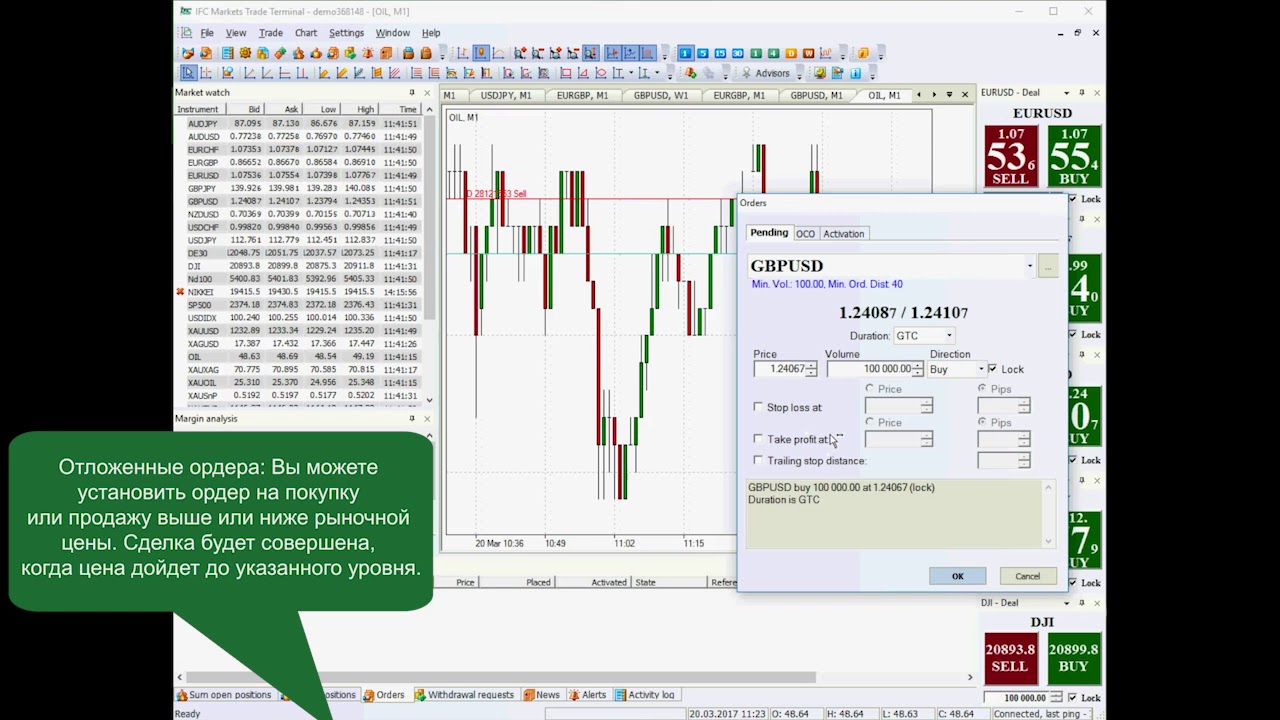The height and width of the screenshot is (720, 1280).
Task: Select the green 4-hour timeframe icon
Action: (x=774, y=53)
